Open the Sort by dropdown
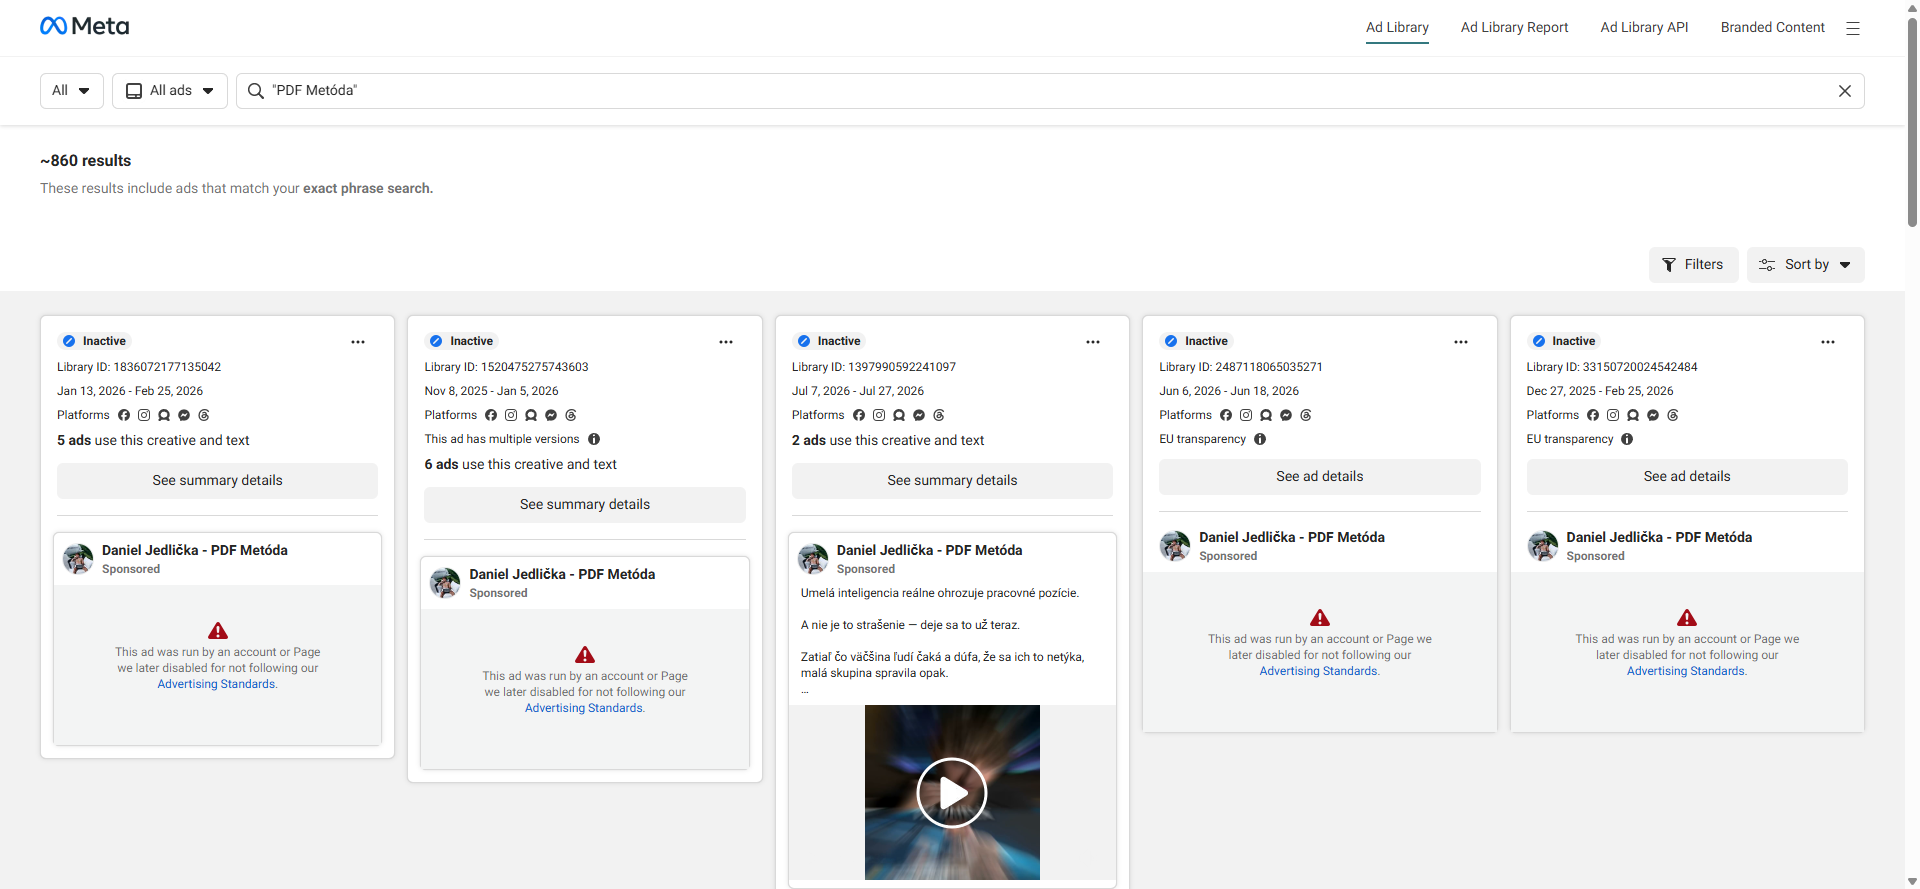Image resolution: width=1920 pixels, height=889 pixels. click(x=1805, y=265)
